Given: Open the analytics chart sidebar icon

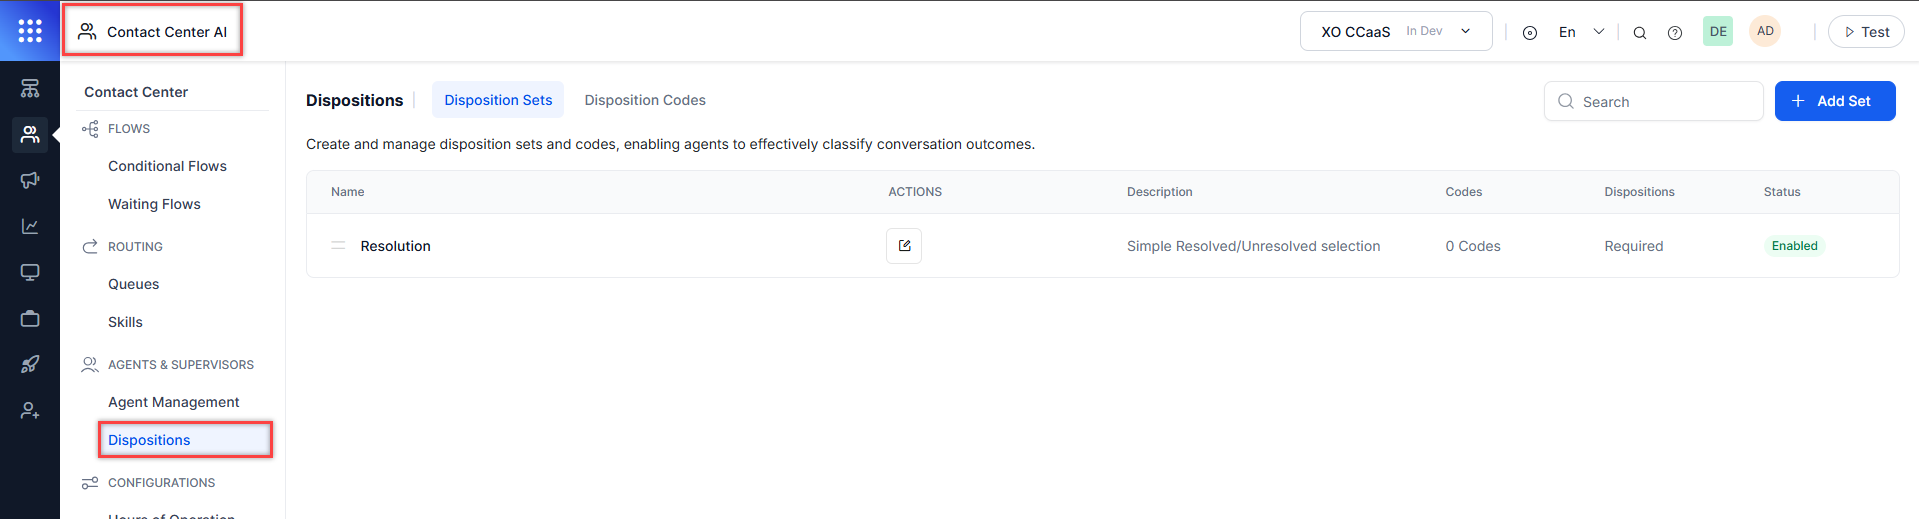Looking at the screenshot, I should pos(30,226).
